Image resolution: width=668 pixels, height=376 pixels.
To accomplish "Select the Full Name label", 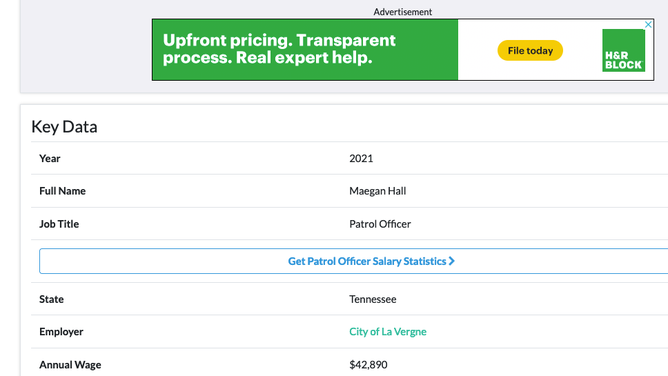I will click(x=63, y=191).
